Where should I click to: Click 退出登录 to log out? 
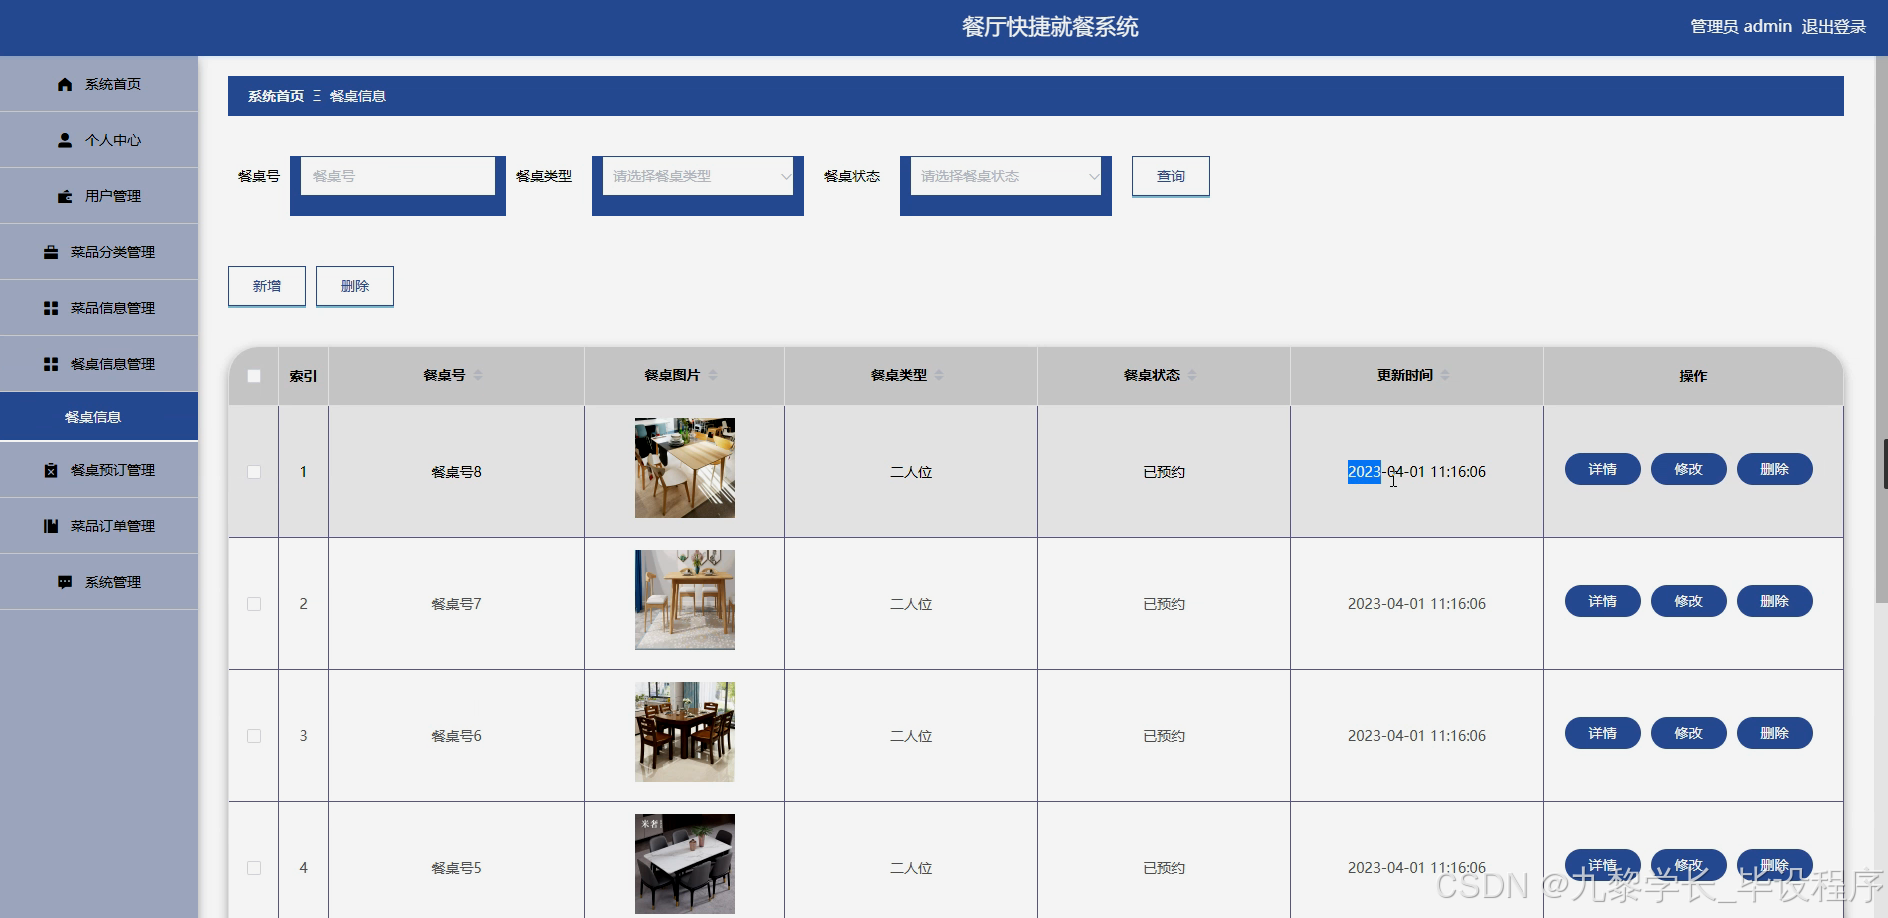tap(1834, 27)
